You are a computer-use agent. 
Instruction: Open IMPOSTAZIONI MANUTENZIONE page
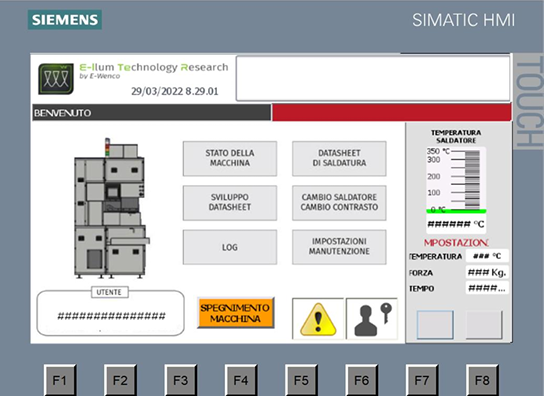339,247
